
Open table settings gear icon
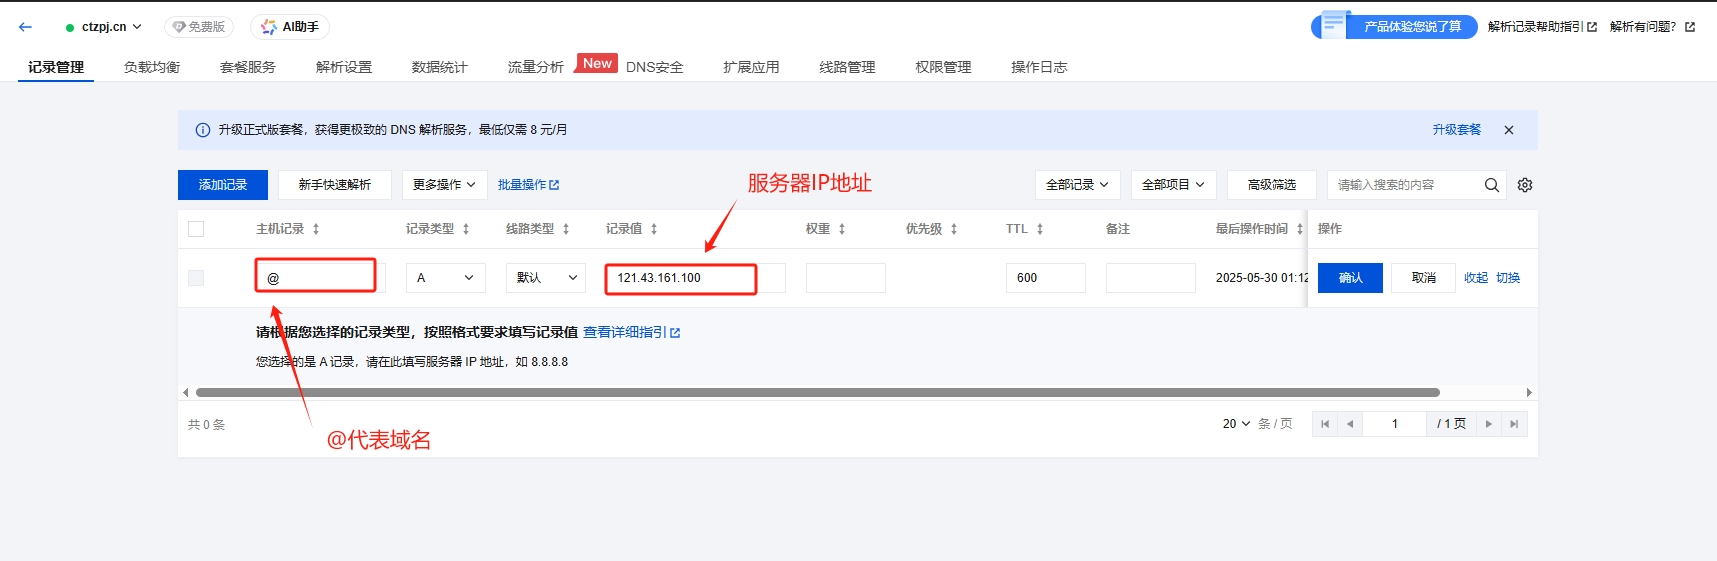(x=1525, y=185)
